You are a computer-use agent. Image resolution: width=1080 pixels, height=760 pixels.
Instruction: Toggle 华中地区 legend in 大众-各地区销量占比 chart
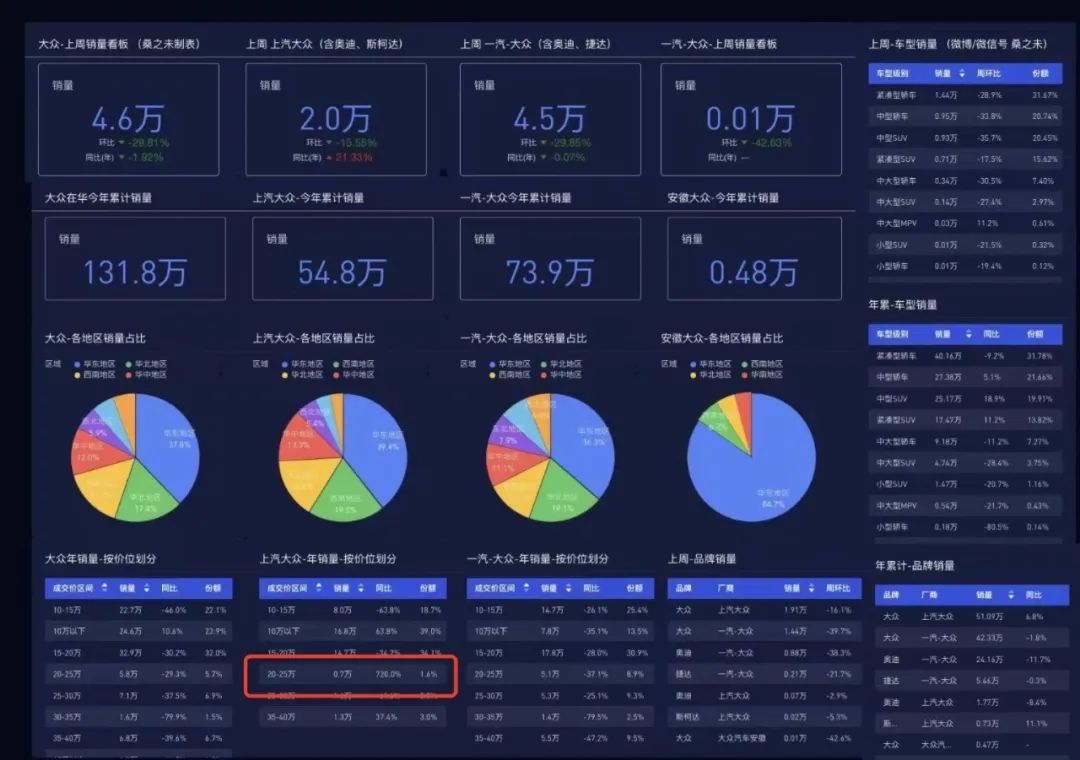[x=146, y=375]
